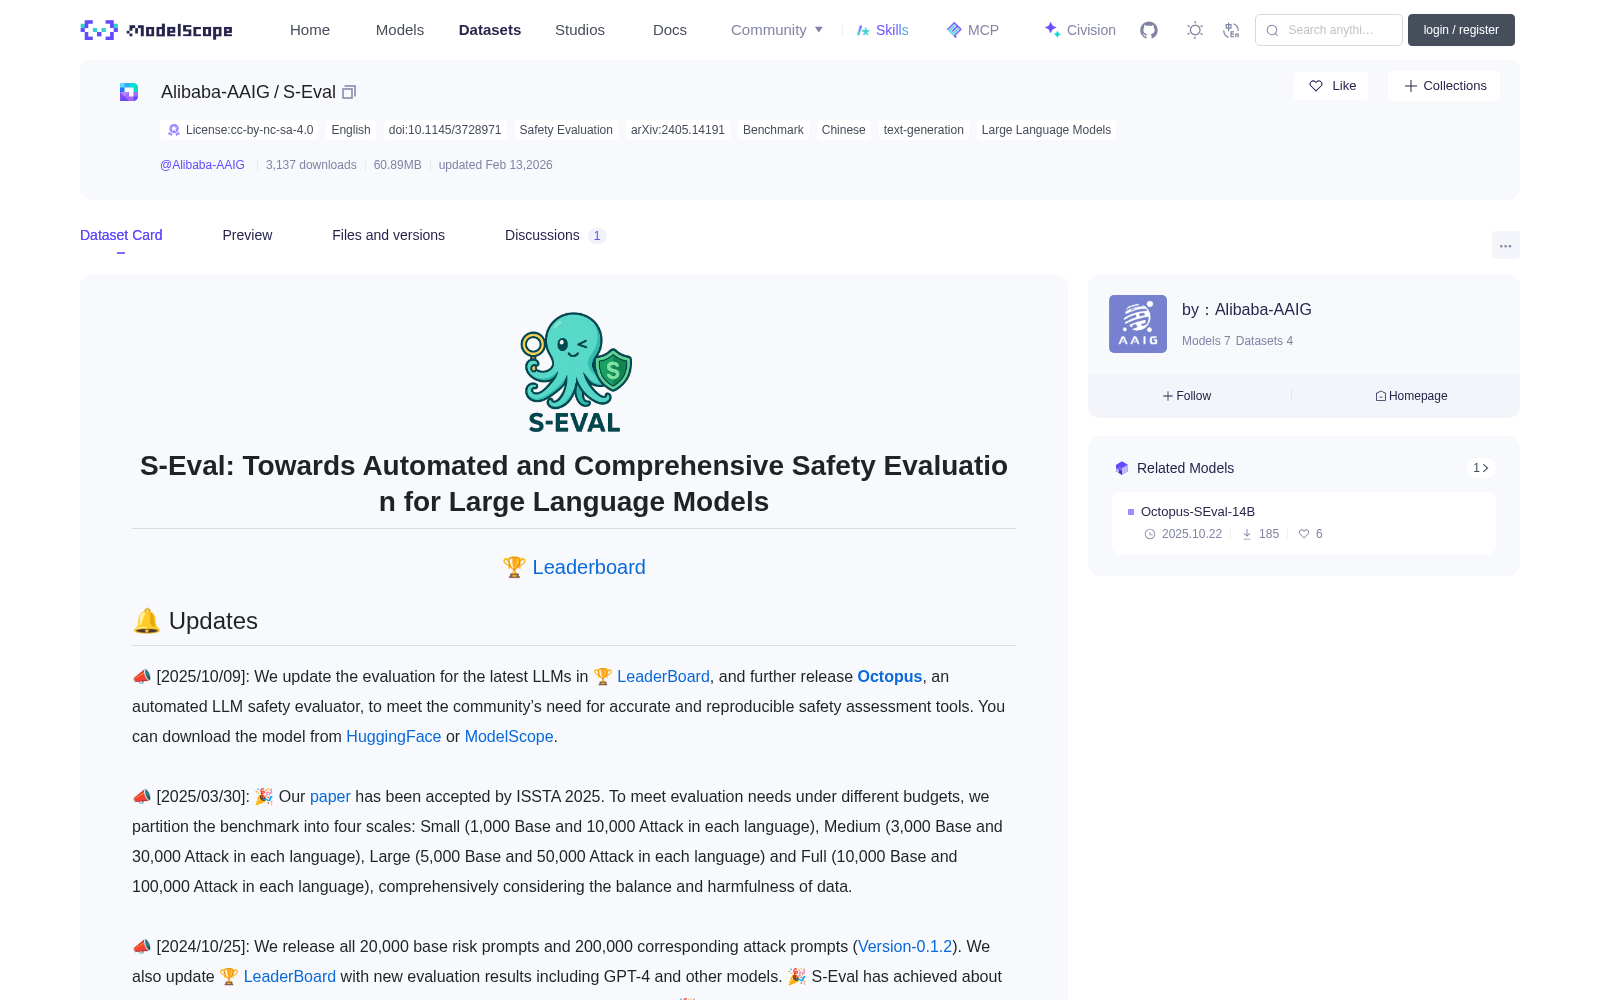Add the dataset to Collections
Viewport: 1600px width, 1000px height.
tap(1444, 86)
